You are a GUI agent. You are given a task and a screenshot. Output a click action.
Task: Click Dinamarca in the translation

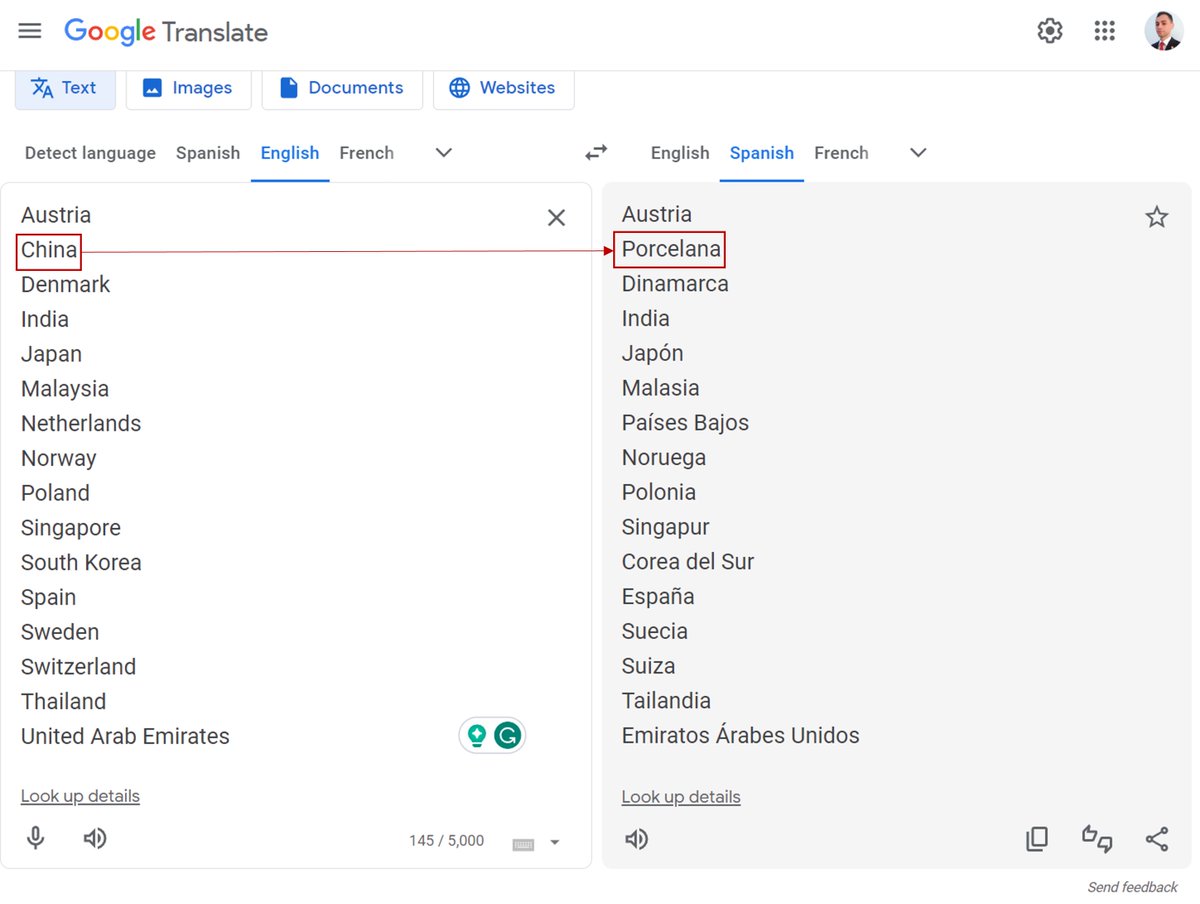(675, 284)
